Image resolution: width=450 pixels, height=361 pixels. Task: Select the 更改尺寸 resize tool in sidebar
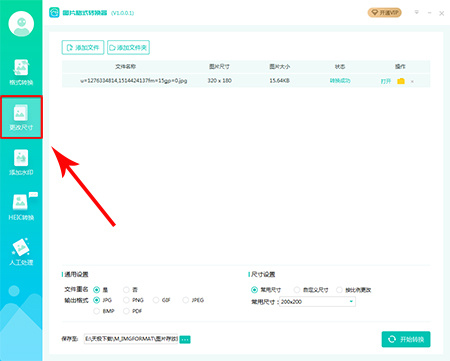click(x=21, y=117)
